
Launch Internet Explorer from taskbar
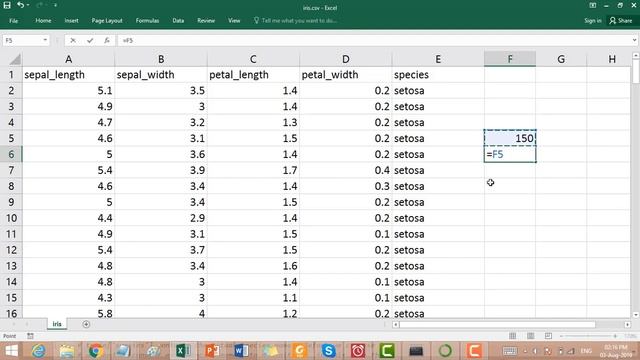click(x=39, y=351)
